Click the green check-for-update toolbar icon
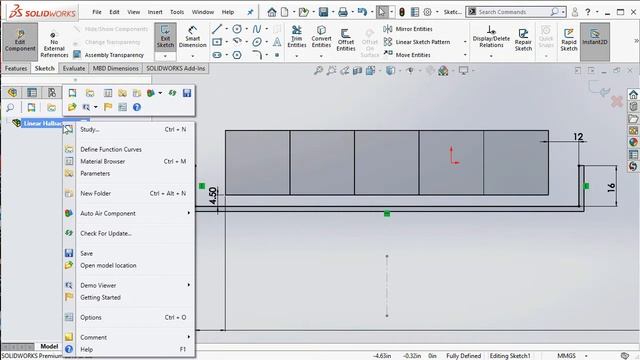 [x=172, y=93]
